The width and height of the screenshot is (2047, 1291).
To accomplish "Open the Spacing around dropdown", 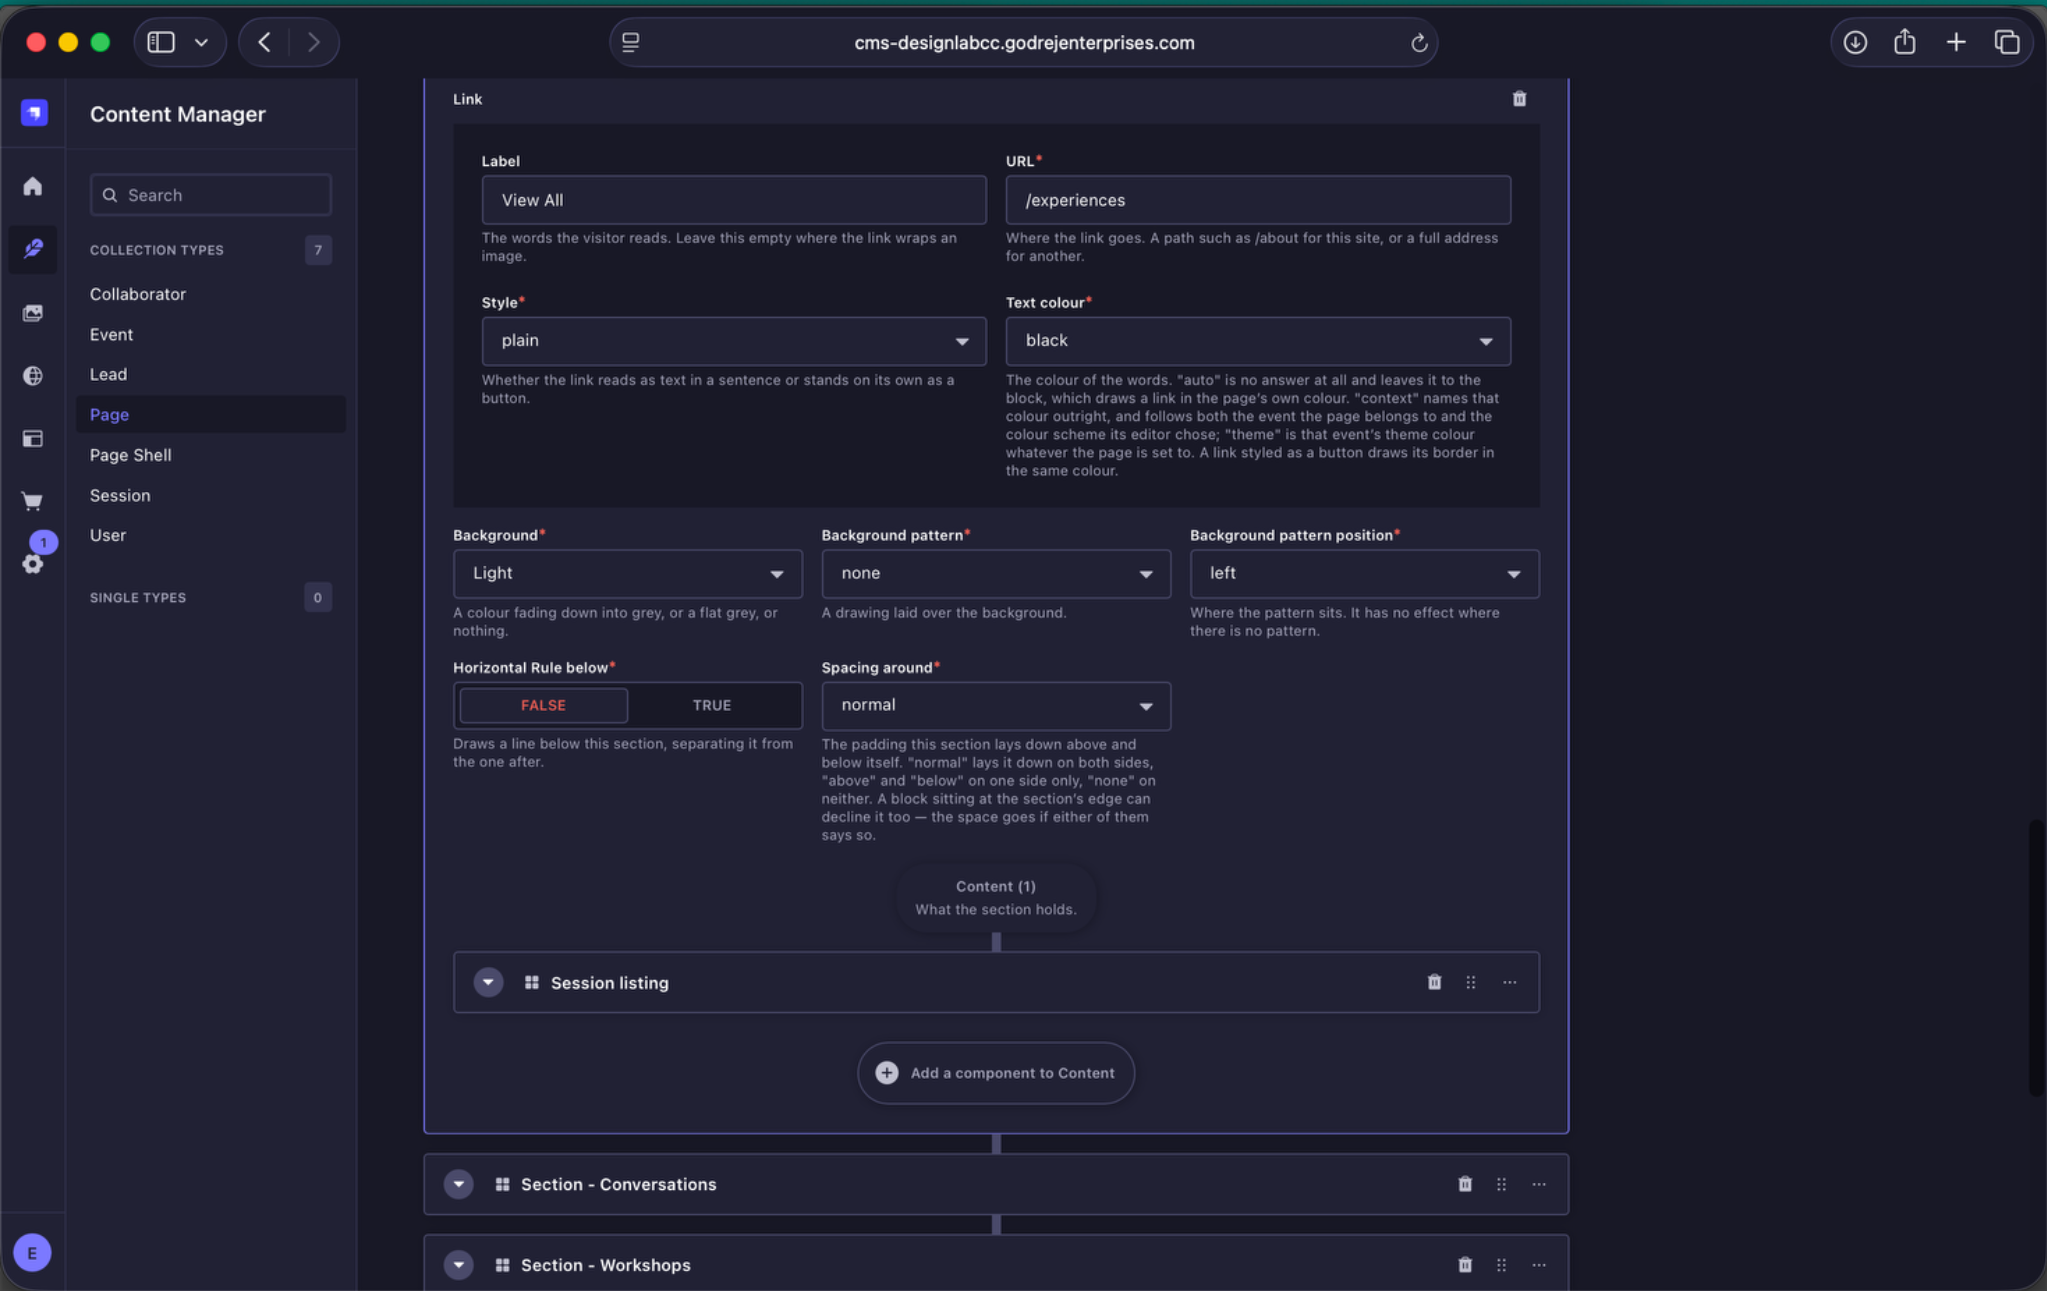I will pyautogui.click(x=995, y=705).
